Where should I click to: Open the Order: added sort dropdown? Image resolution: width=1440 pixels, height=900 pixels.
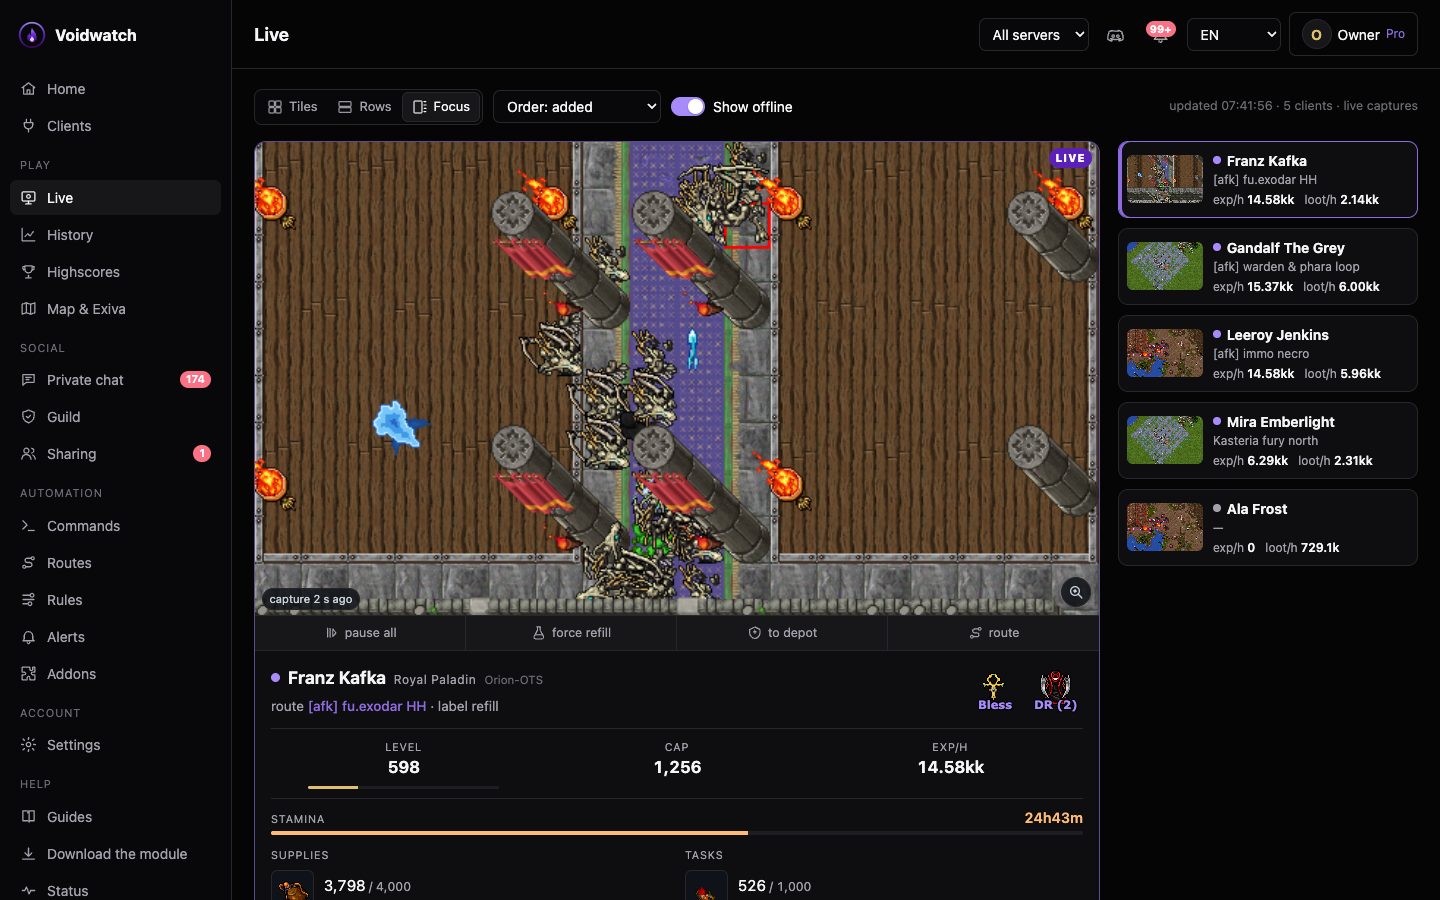point(577,107)
